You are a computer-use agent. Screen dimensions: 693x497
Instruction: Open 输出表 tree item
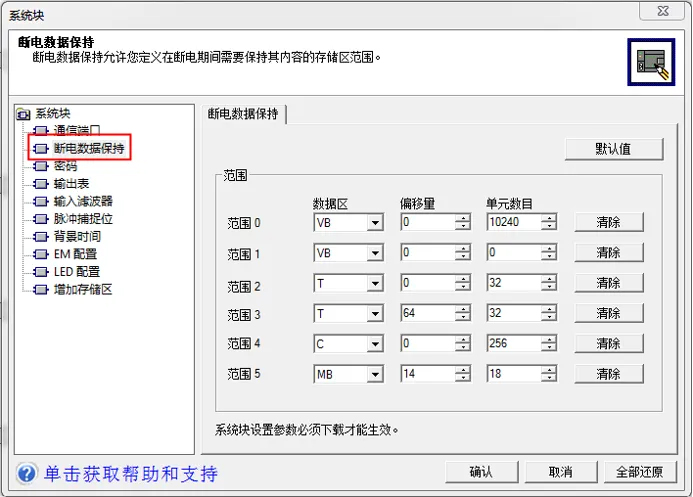(71, 183)
